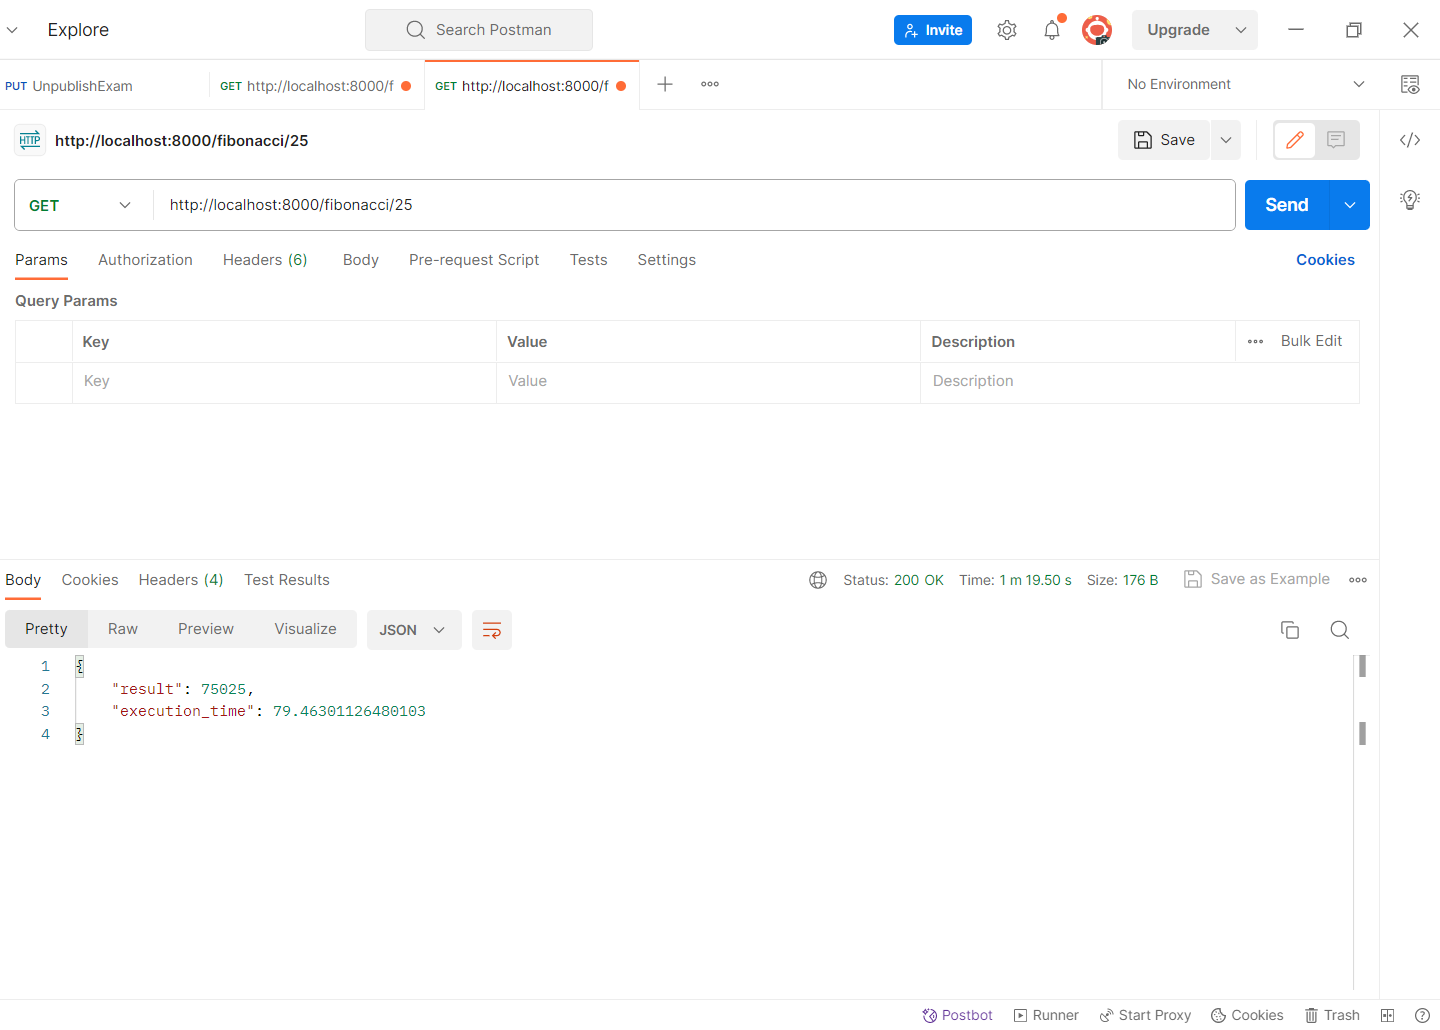Toggle two-pane layout icon in status bar
Viewport: 1440px width, 1030px height.
pos(1387,1015)
